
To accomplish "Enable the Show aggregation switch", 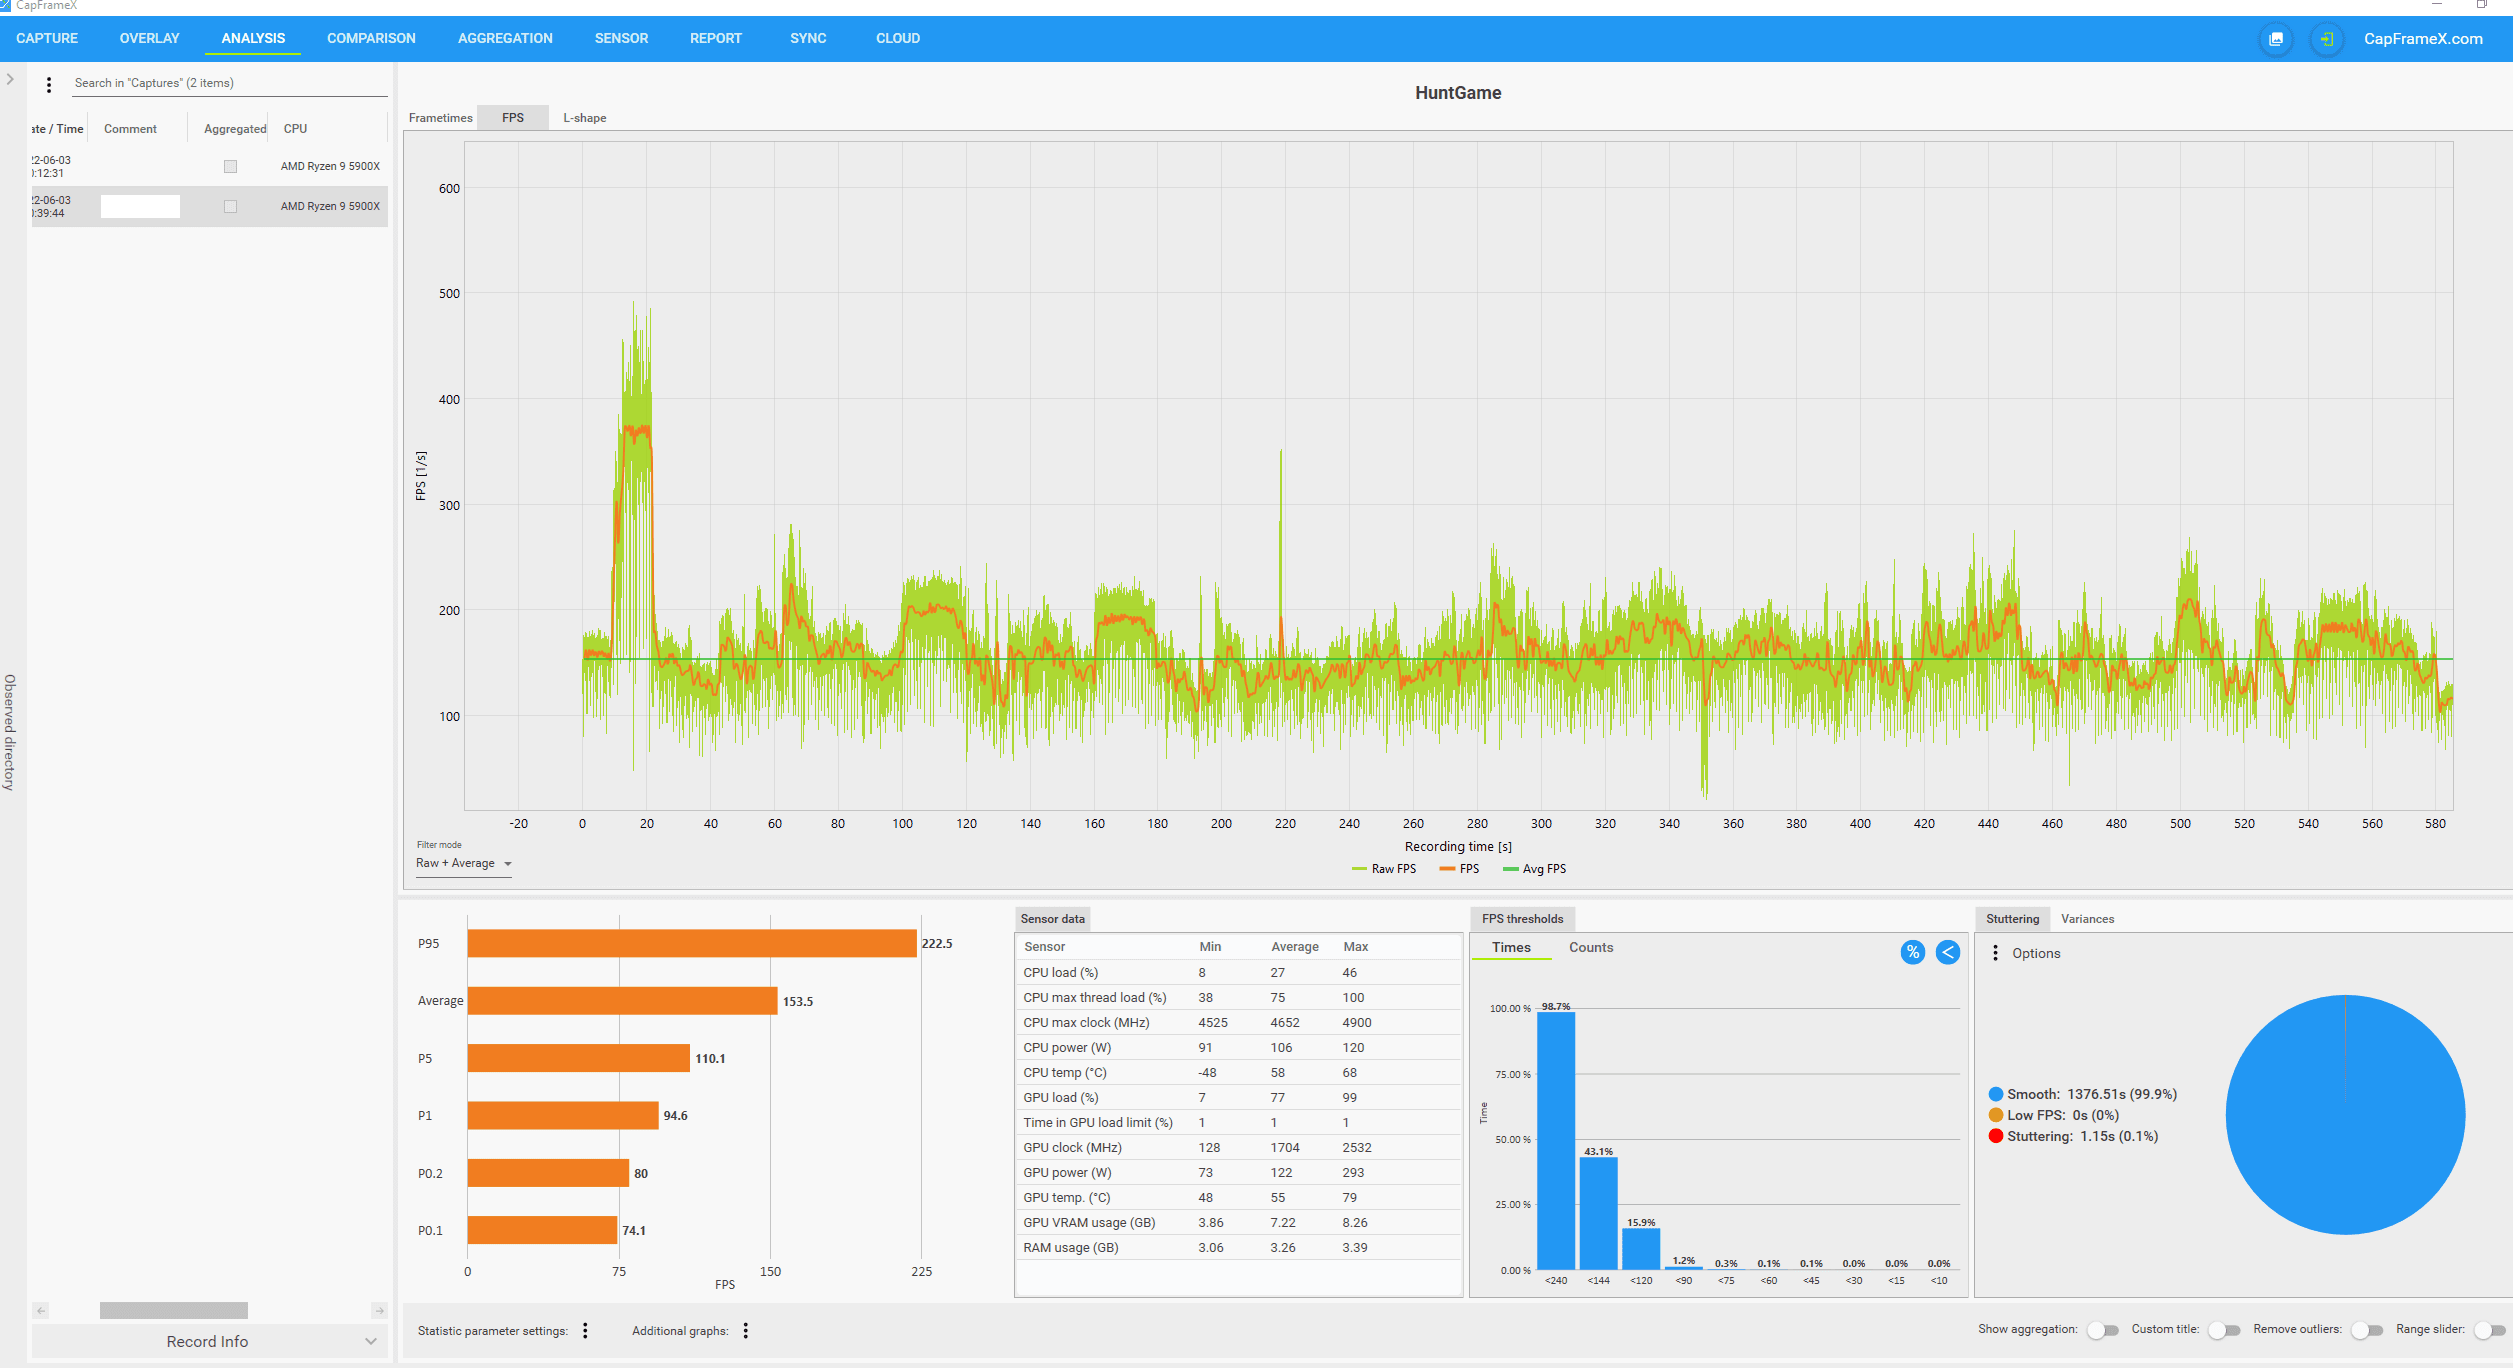I will 2103,1330.
